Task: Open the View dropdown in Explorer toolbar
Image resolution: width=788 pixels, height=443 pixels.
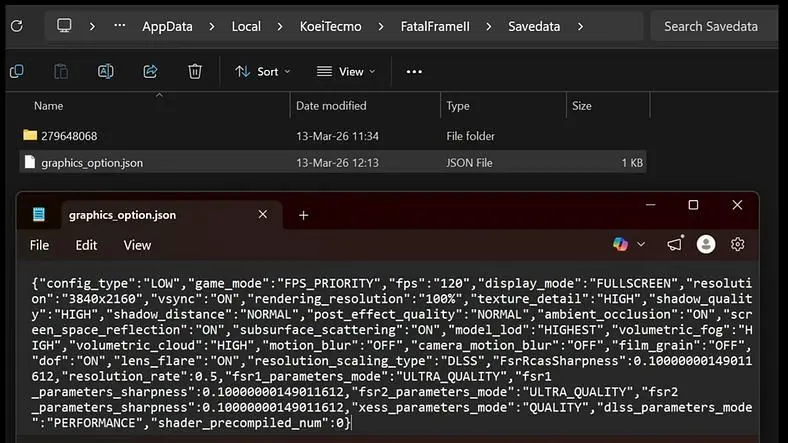Action: click(346, 72)
